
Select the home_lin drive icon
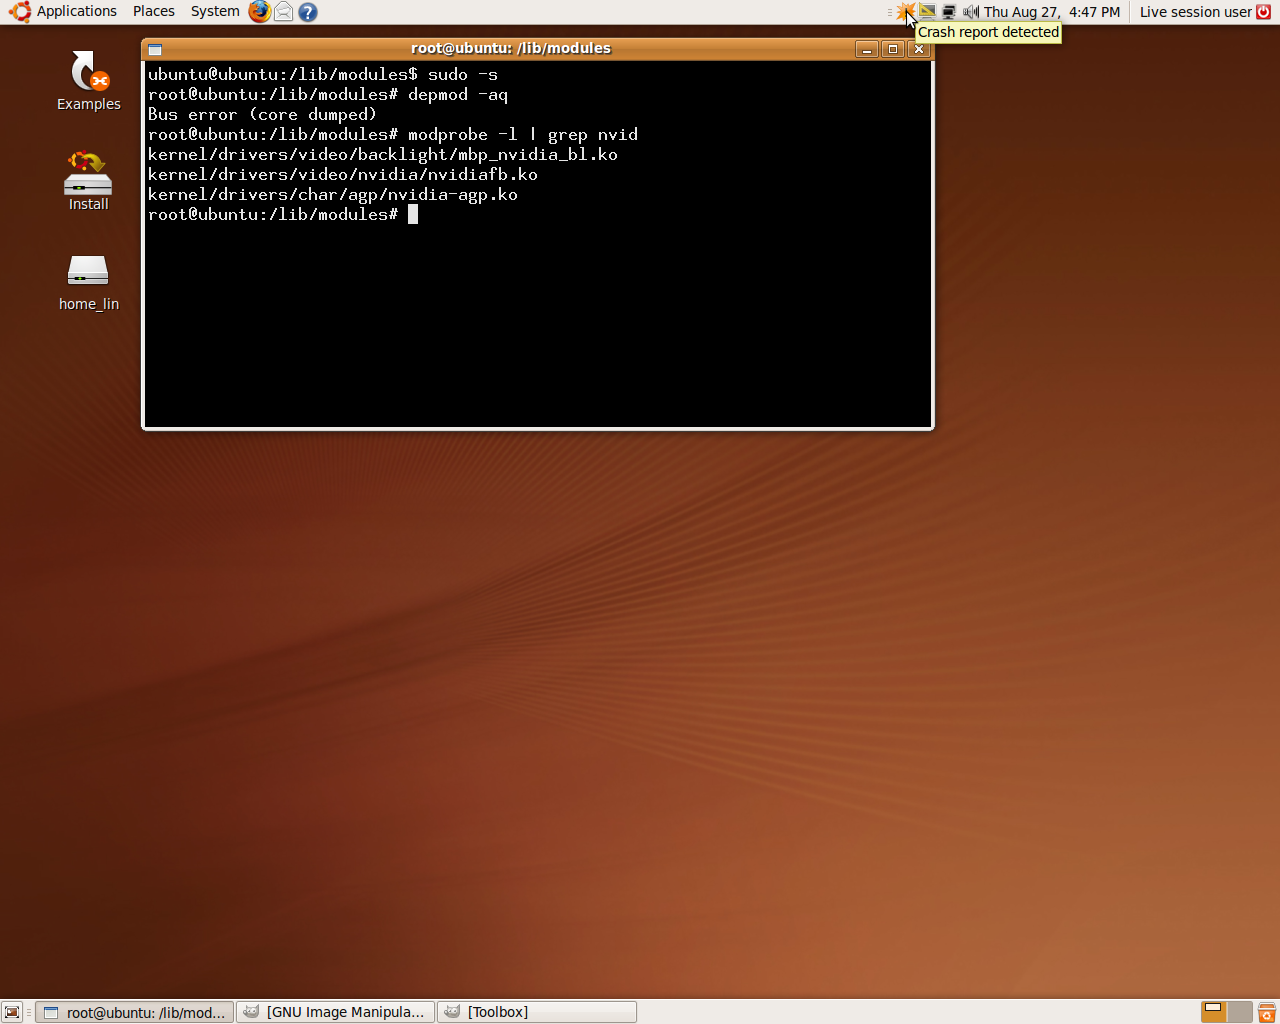88,282
